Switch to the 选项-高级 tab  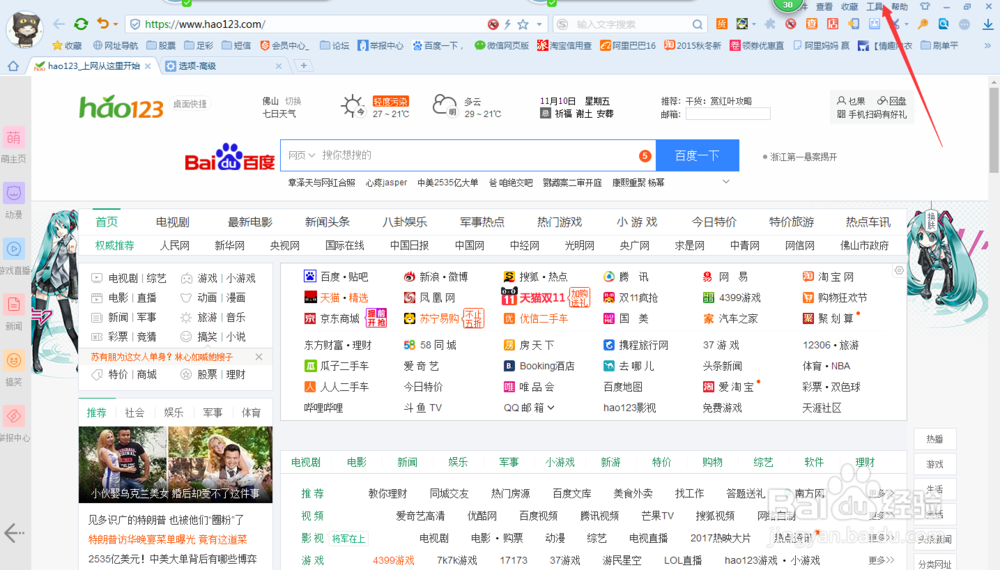pyautogui.click(x=223, y=66)
